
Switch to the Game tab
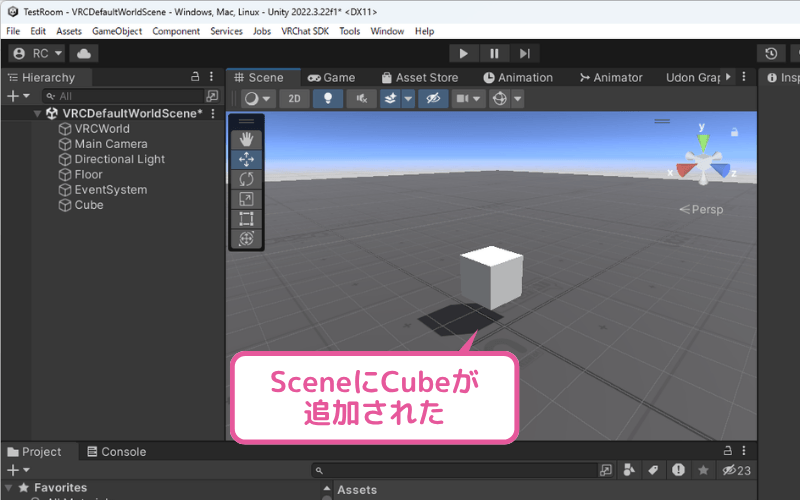point(332,78)
